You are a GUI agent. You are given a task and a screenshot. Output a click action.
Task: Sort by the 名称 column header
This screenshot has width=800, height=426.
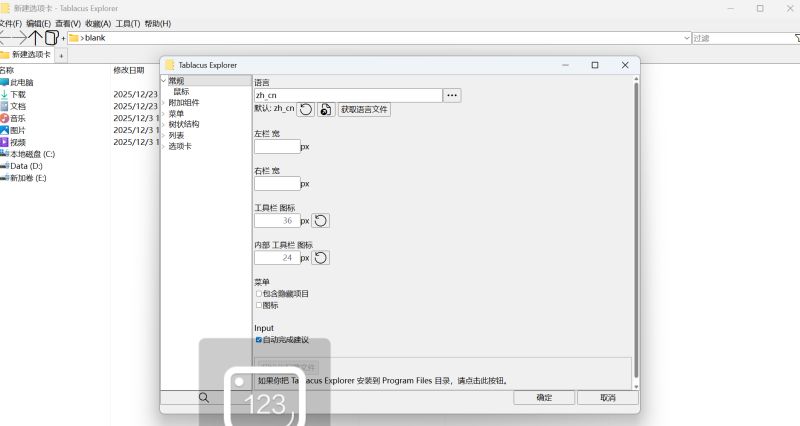[x=7, y=70]
